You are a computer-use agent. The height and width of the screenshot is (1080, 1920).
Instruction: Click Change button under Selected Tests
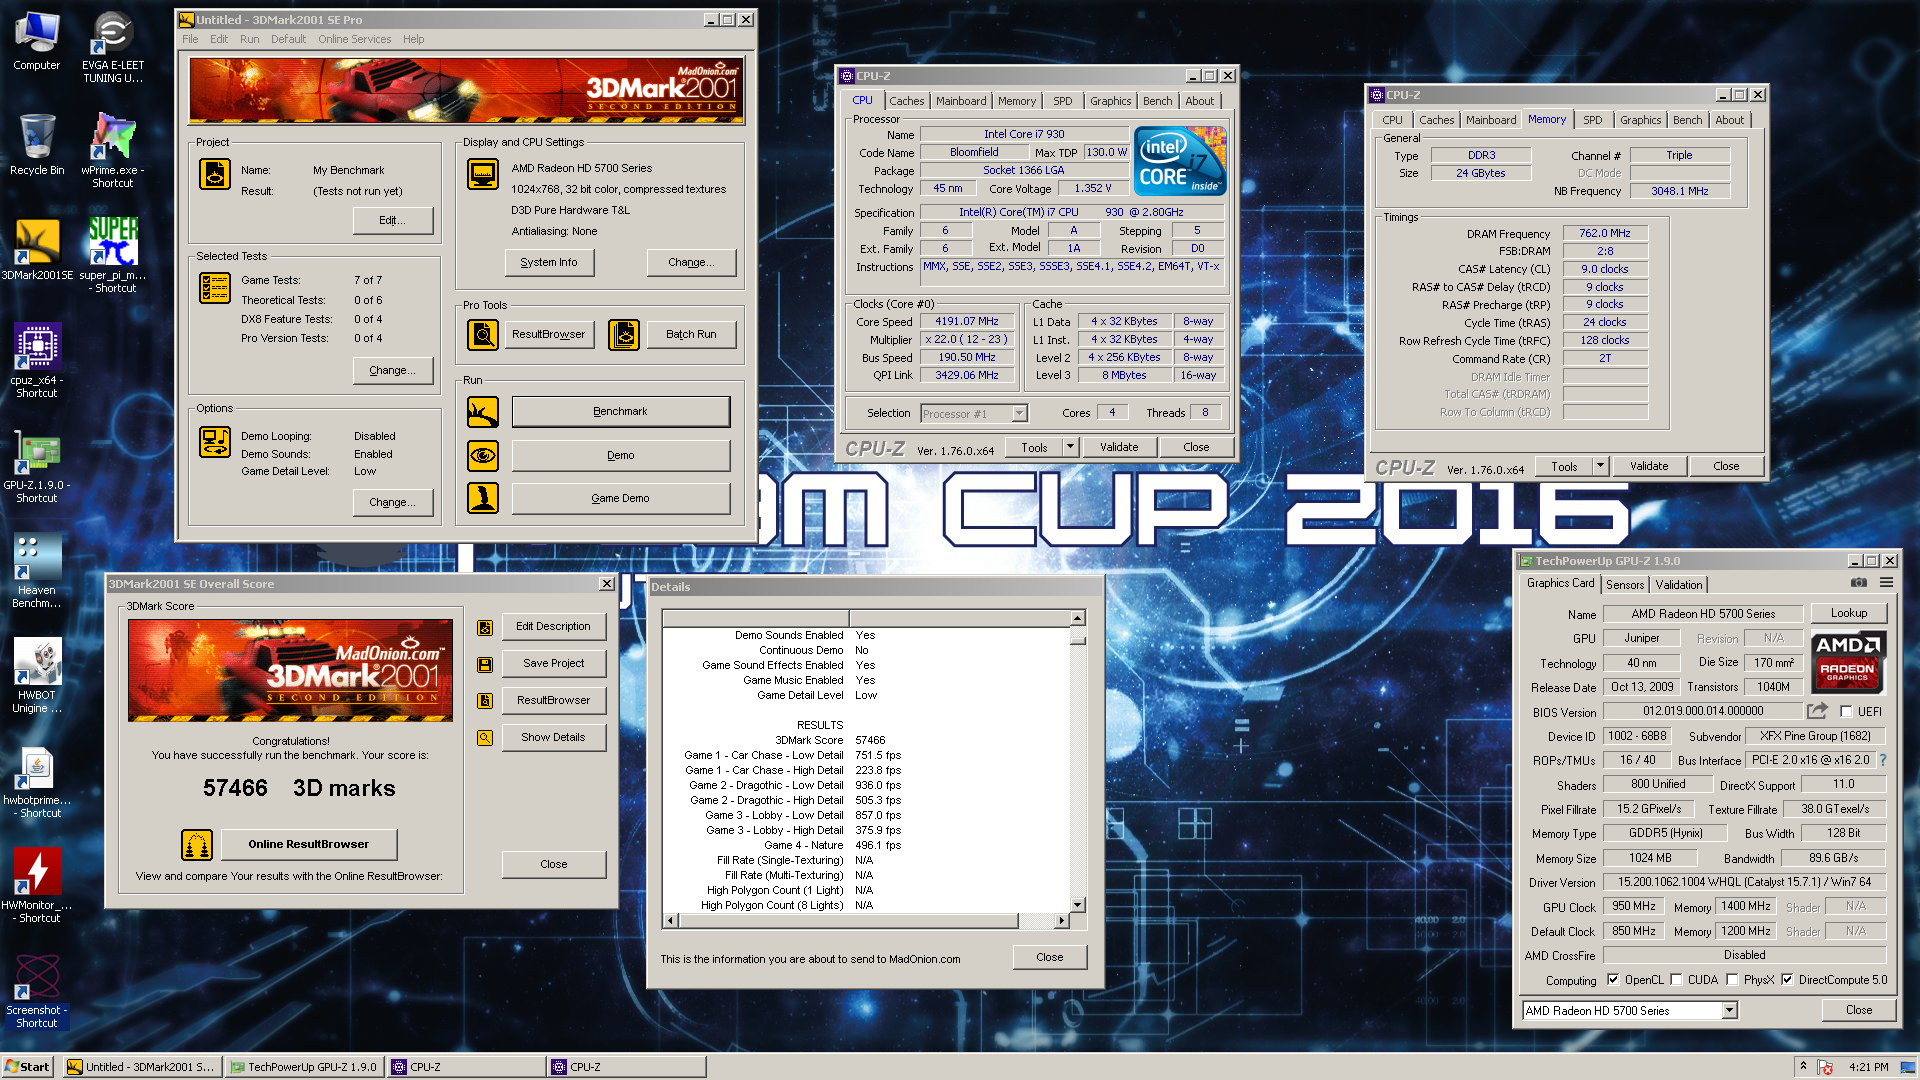click(392, 370)
